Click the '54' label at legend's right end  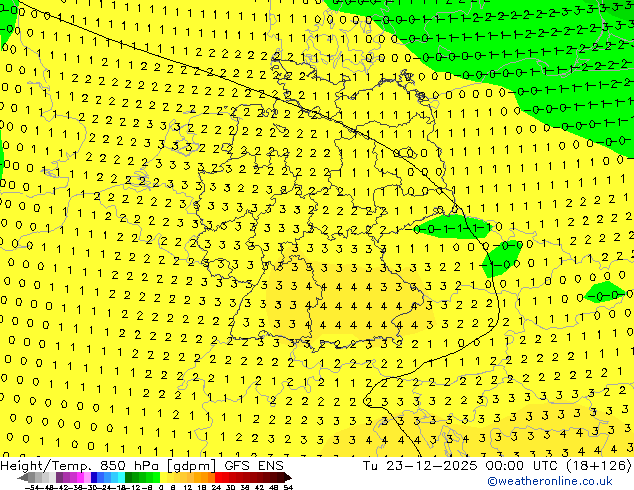[288, 488]
